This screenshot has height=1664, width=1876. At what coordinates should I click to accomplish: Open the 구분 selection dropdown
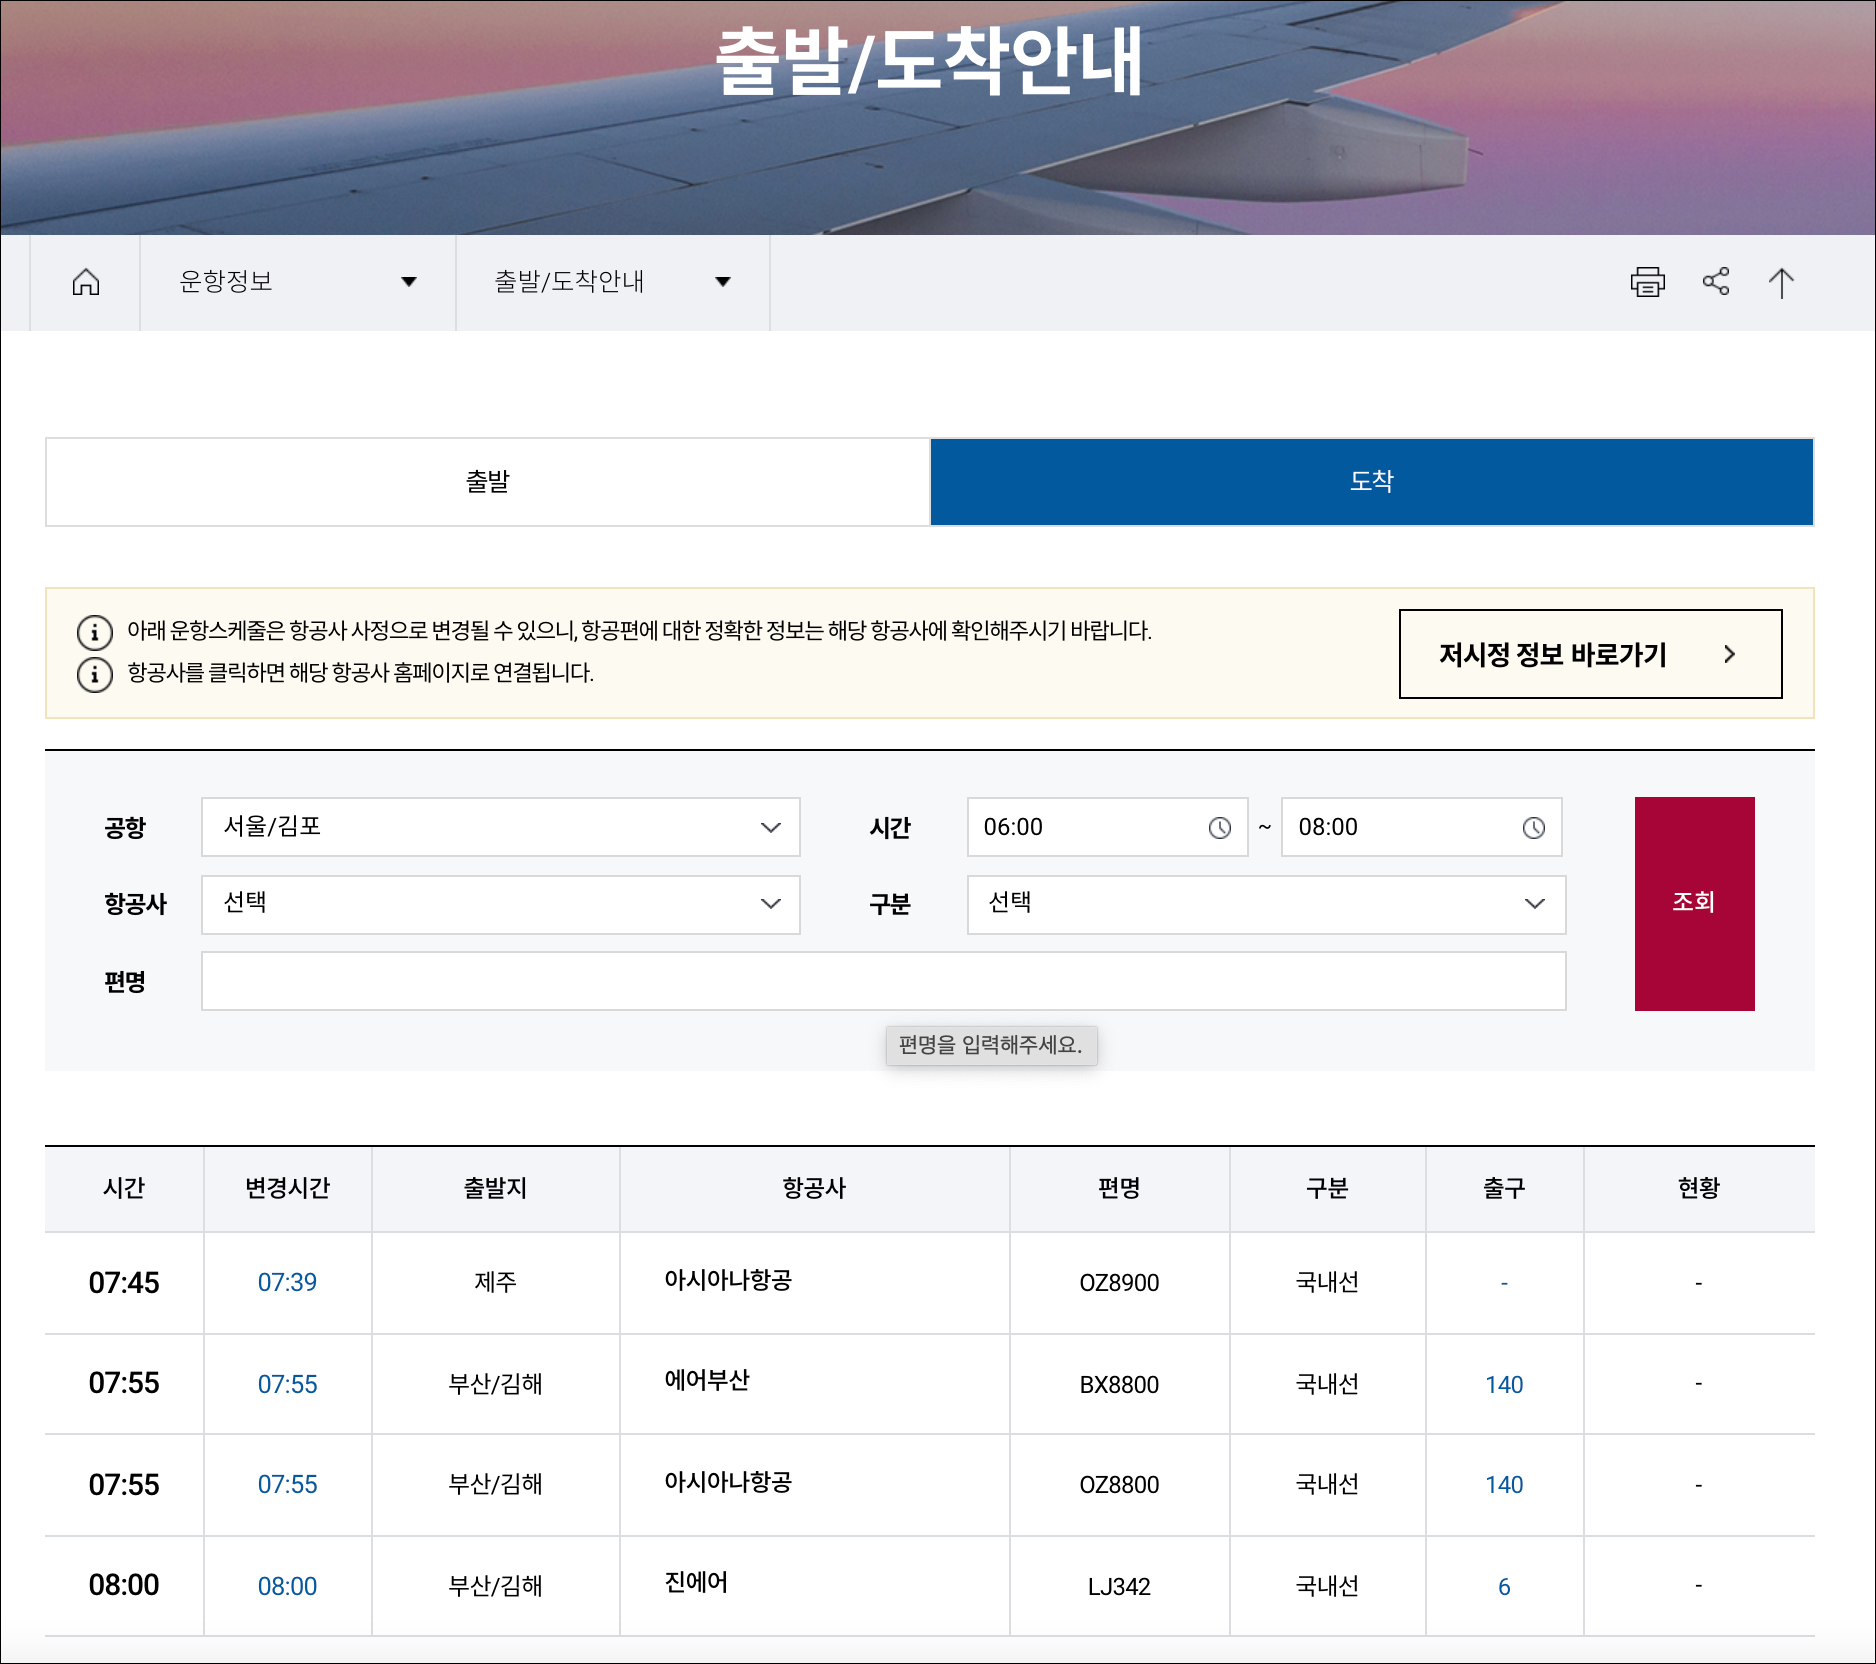tap(1266, 904)
